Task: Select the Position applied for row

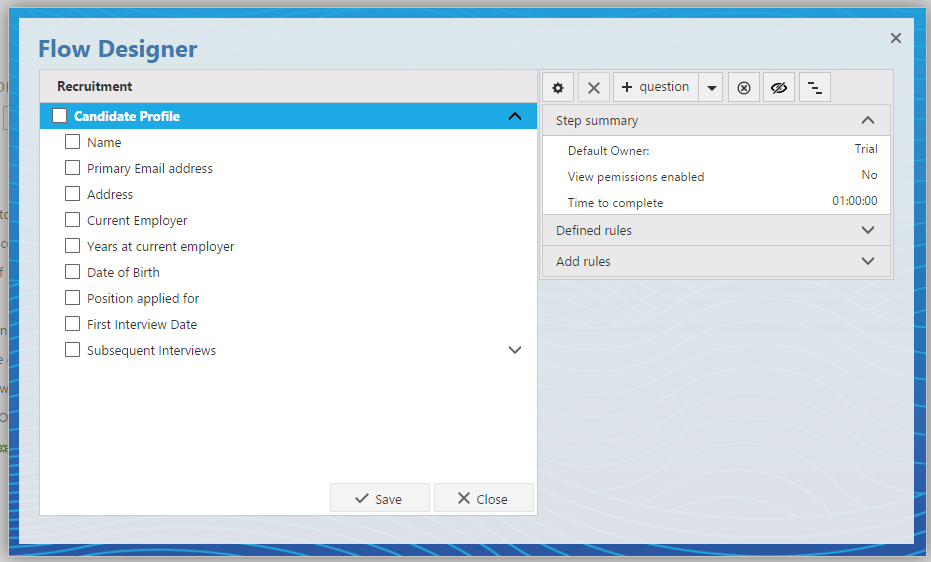Action: pos(289,299)
